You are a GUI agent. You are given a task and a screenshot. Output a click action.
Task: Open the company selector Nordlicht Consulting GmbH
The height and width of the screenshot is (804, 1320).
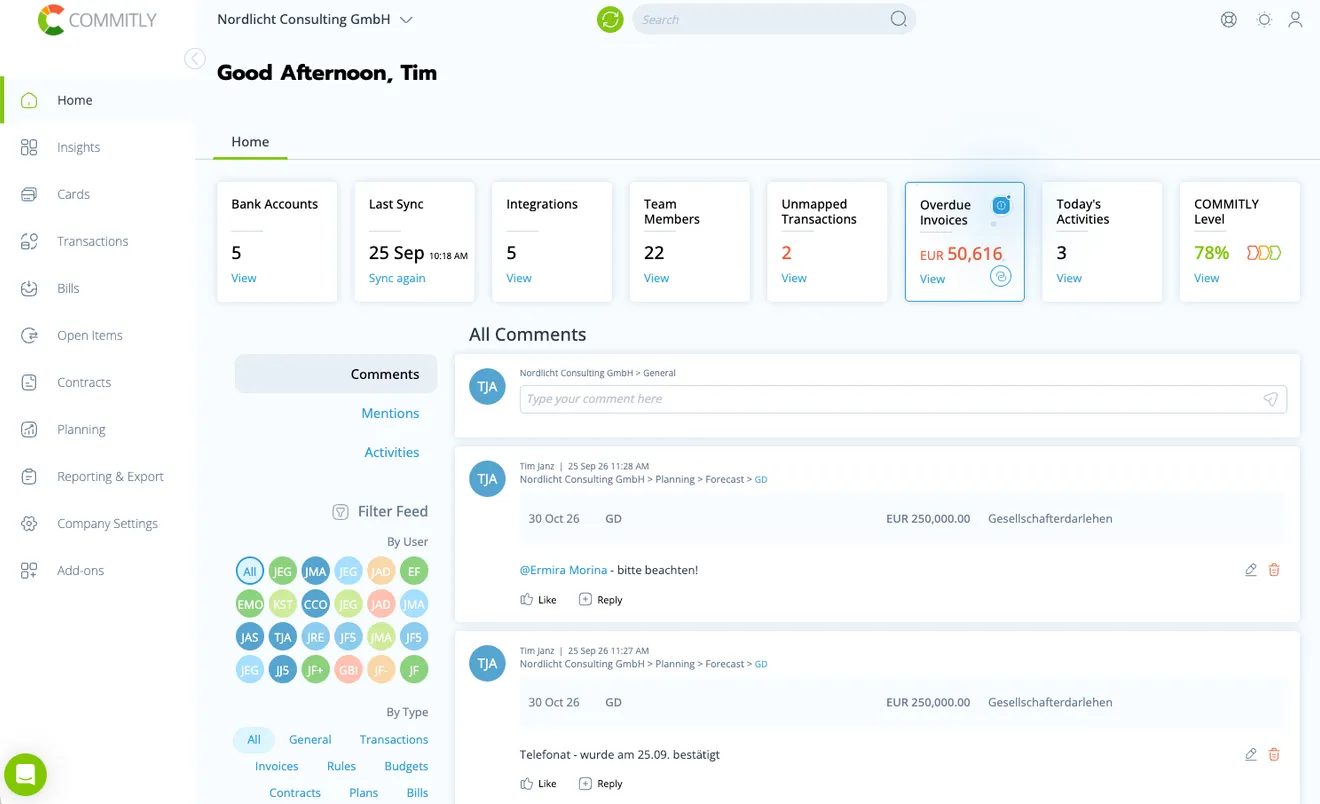pos(314,19)
